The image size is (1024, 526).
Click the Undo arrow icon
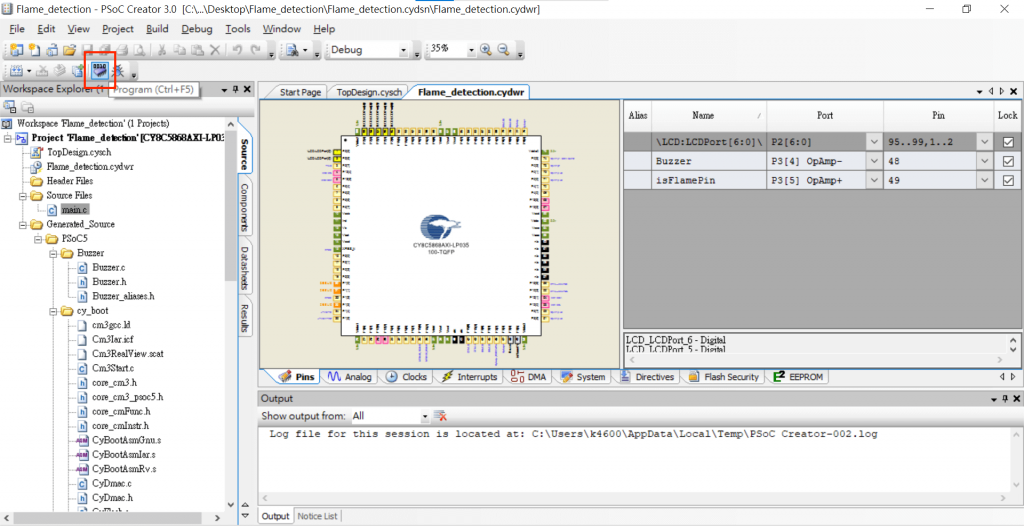pyautogui.click(x=238, y=50)
